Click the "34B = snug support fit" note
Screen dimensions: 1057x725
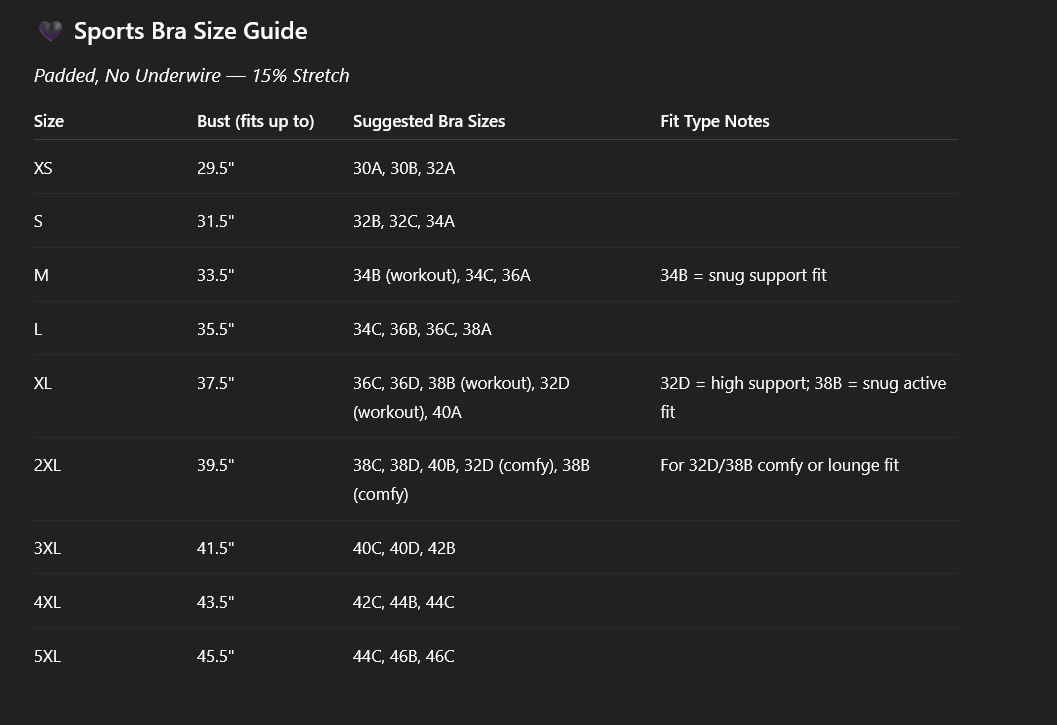pos(743,275)
